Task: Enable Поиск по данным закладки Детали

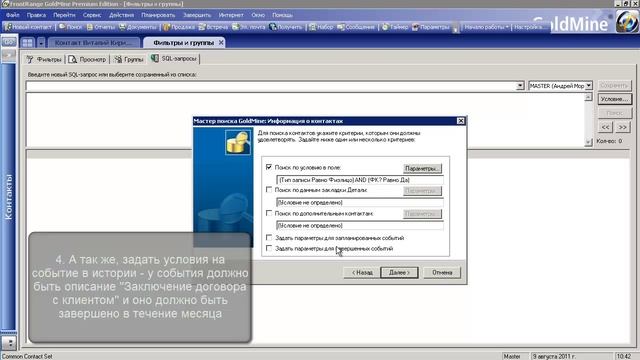Action: 269,189
